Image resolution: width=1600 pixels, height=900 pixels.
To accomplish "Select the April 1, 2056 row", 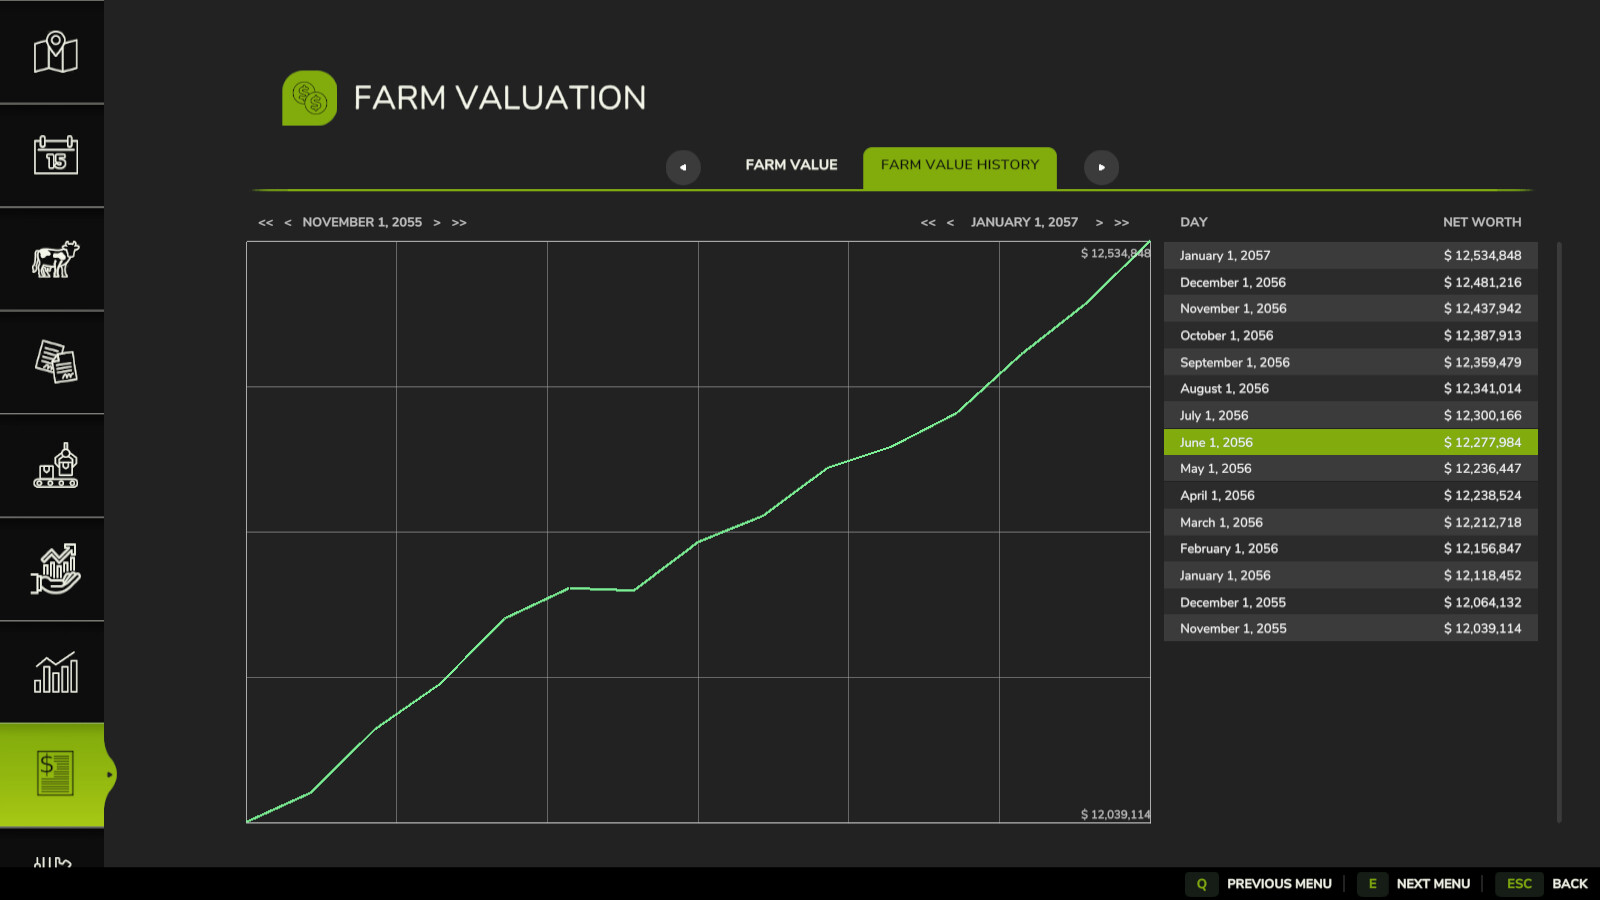I will pyautogui.click(x=1351, y=495).
